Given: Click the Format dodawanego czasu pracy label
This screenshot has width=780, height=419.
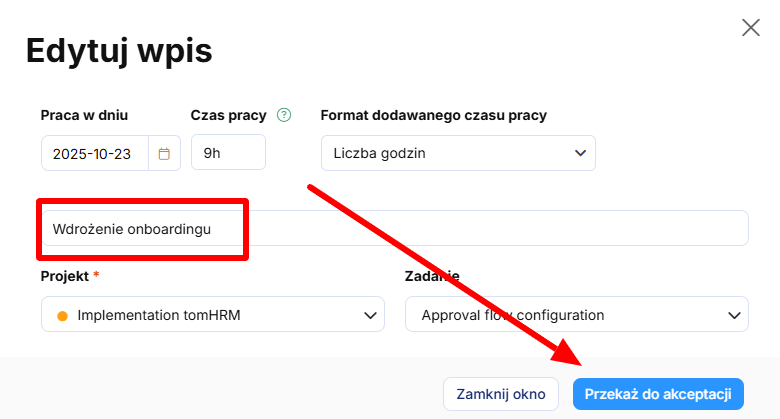Looking at the screenshot, I should tap(433, 115).
